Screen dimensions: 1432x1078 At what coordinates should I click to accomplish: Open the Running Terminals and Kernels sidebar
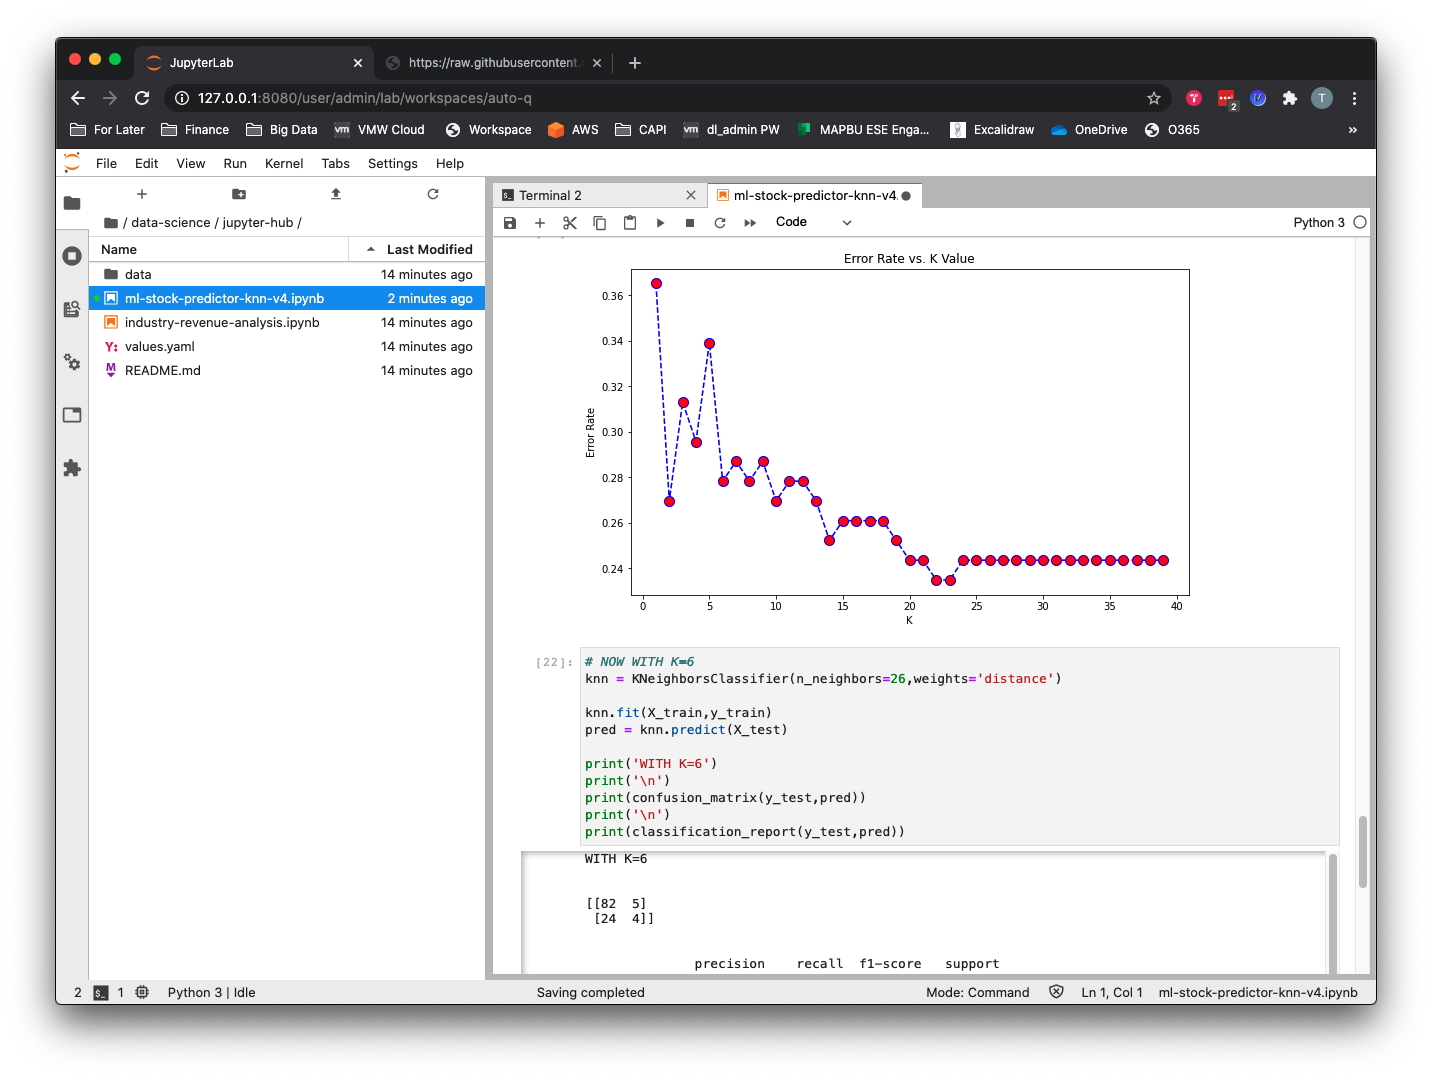(72, 256)
